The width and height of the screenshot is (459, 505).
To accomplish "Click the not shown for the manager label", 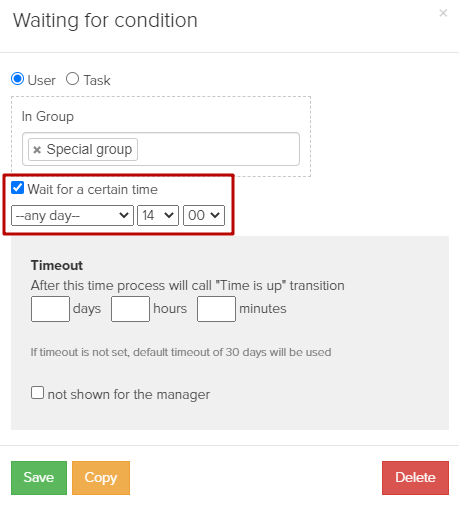I will [129, 395].
